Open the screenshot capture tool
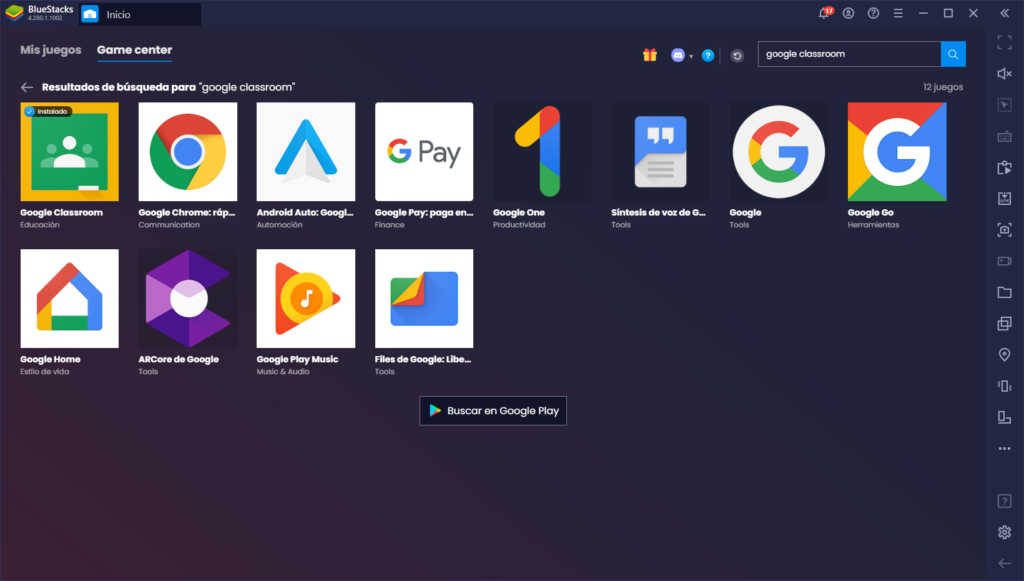1024x581 pixels. coord(1004,227)
